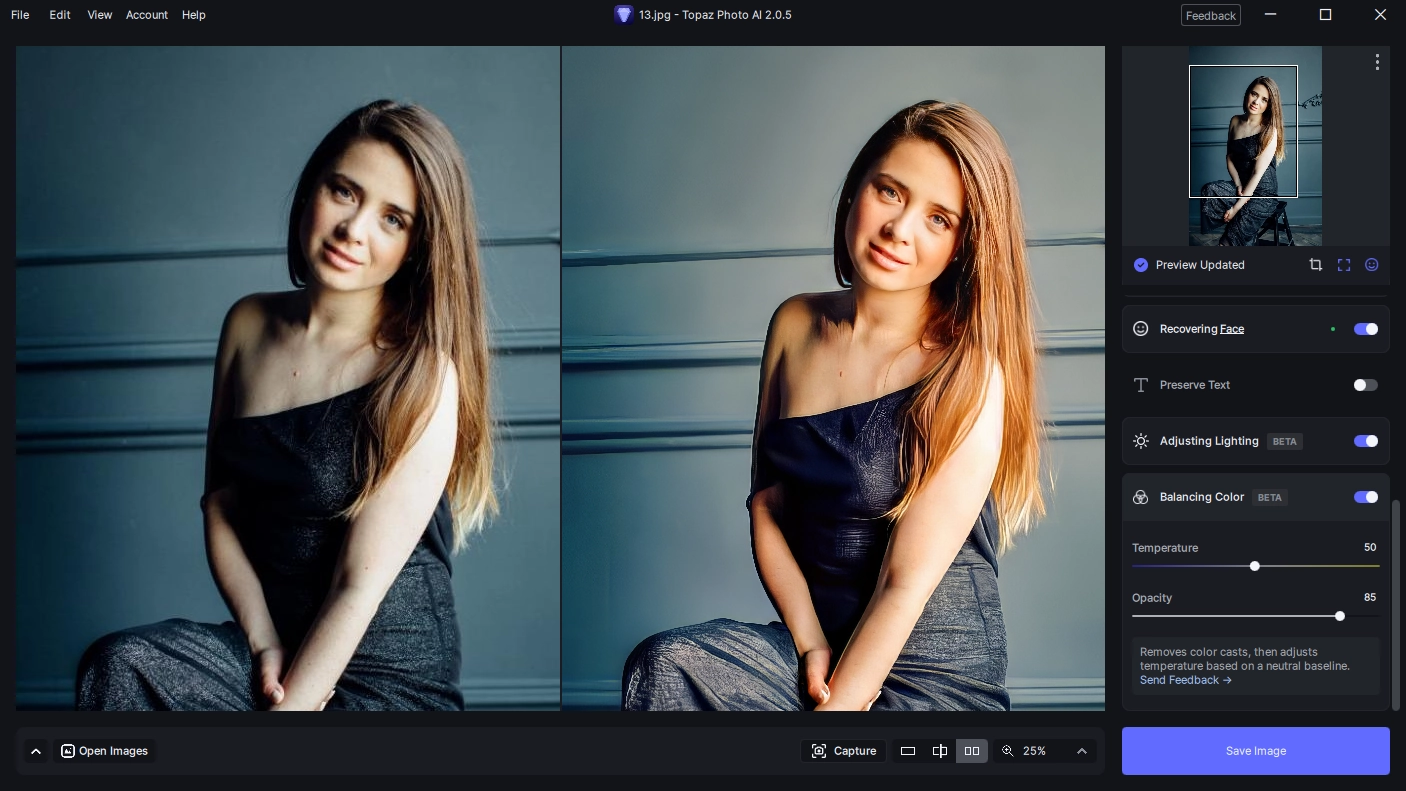Click the Open Images button
Screen dimensions: 1406x791
coord(104,751)
